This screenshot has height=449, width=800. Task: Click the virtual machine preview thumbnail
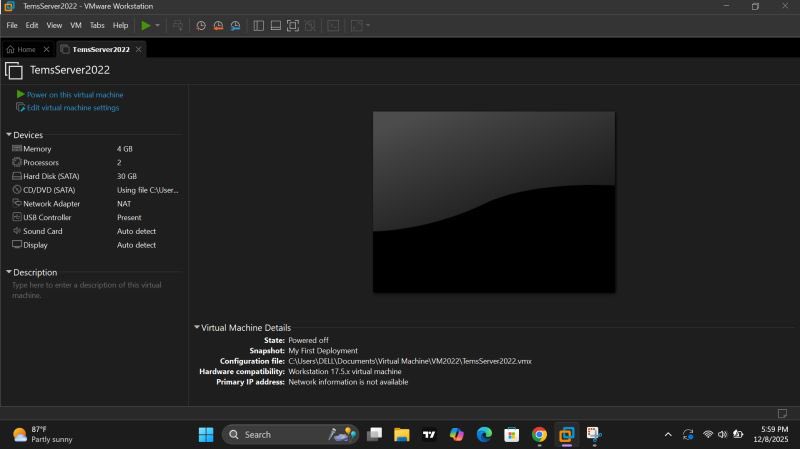click(494, 202)
